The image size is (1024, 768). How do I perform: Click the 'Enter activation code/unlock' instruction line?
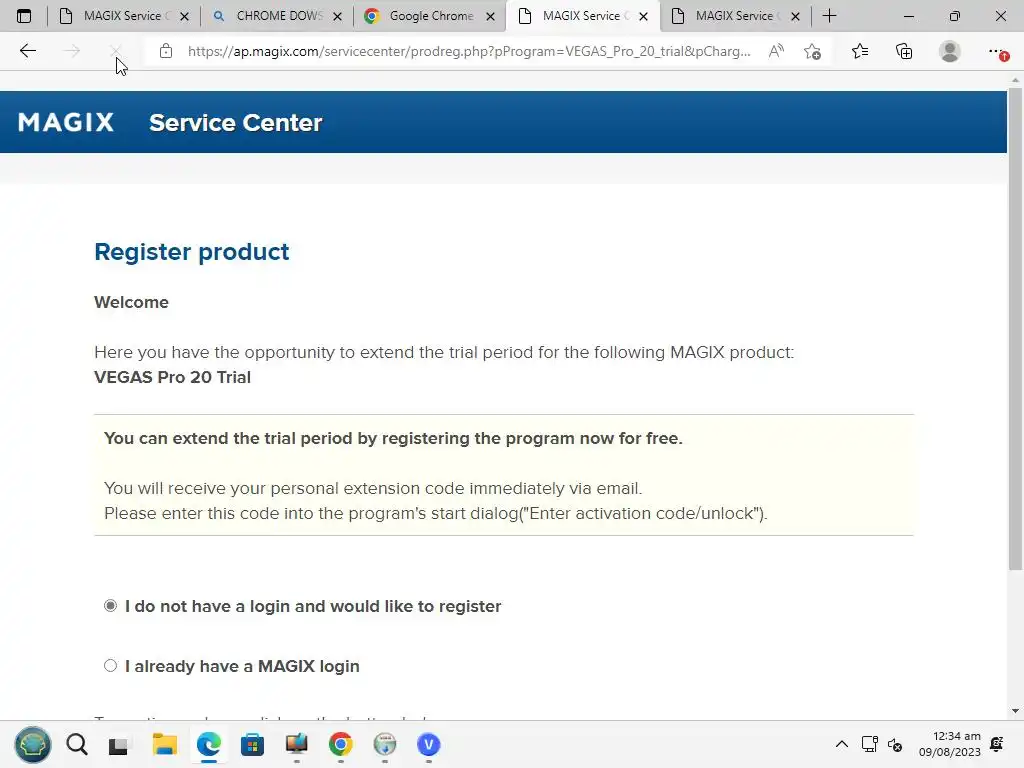(x=436, y=513)
